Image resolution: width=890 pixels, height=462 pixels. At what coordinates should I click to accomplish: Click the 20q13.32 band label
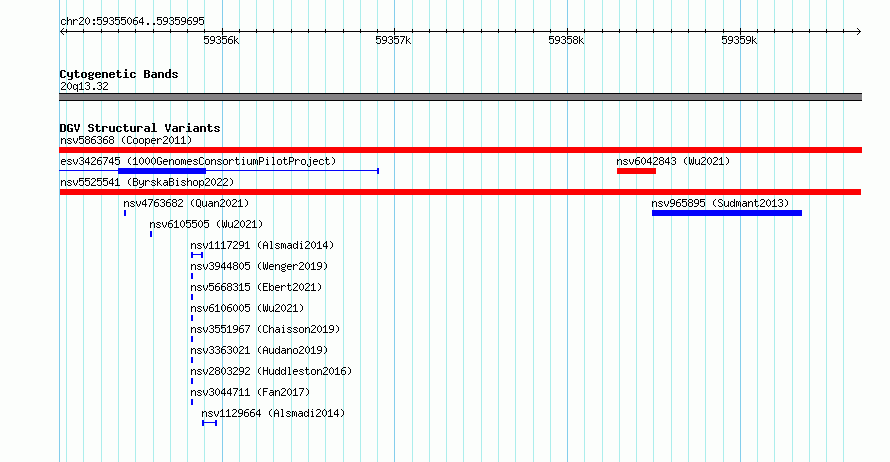tap(84, 86)
